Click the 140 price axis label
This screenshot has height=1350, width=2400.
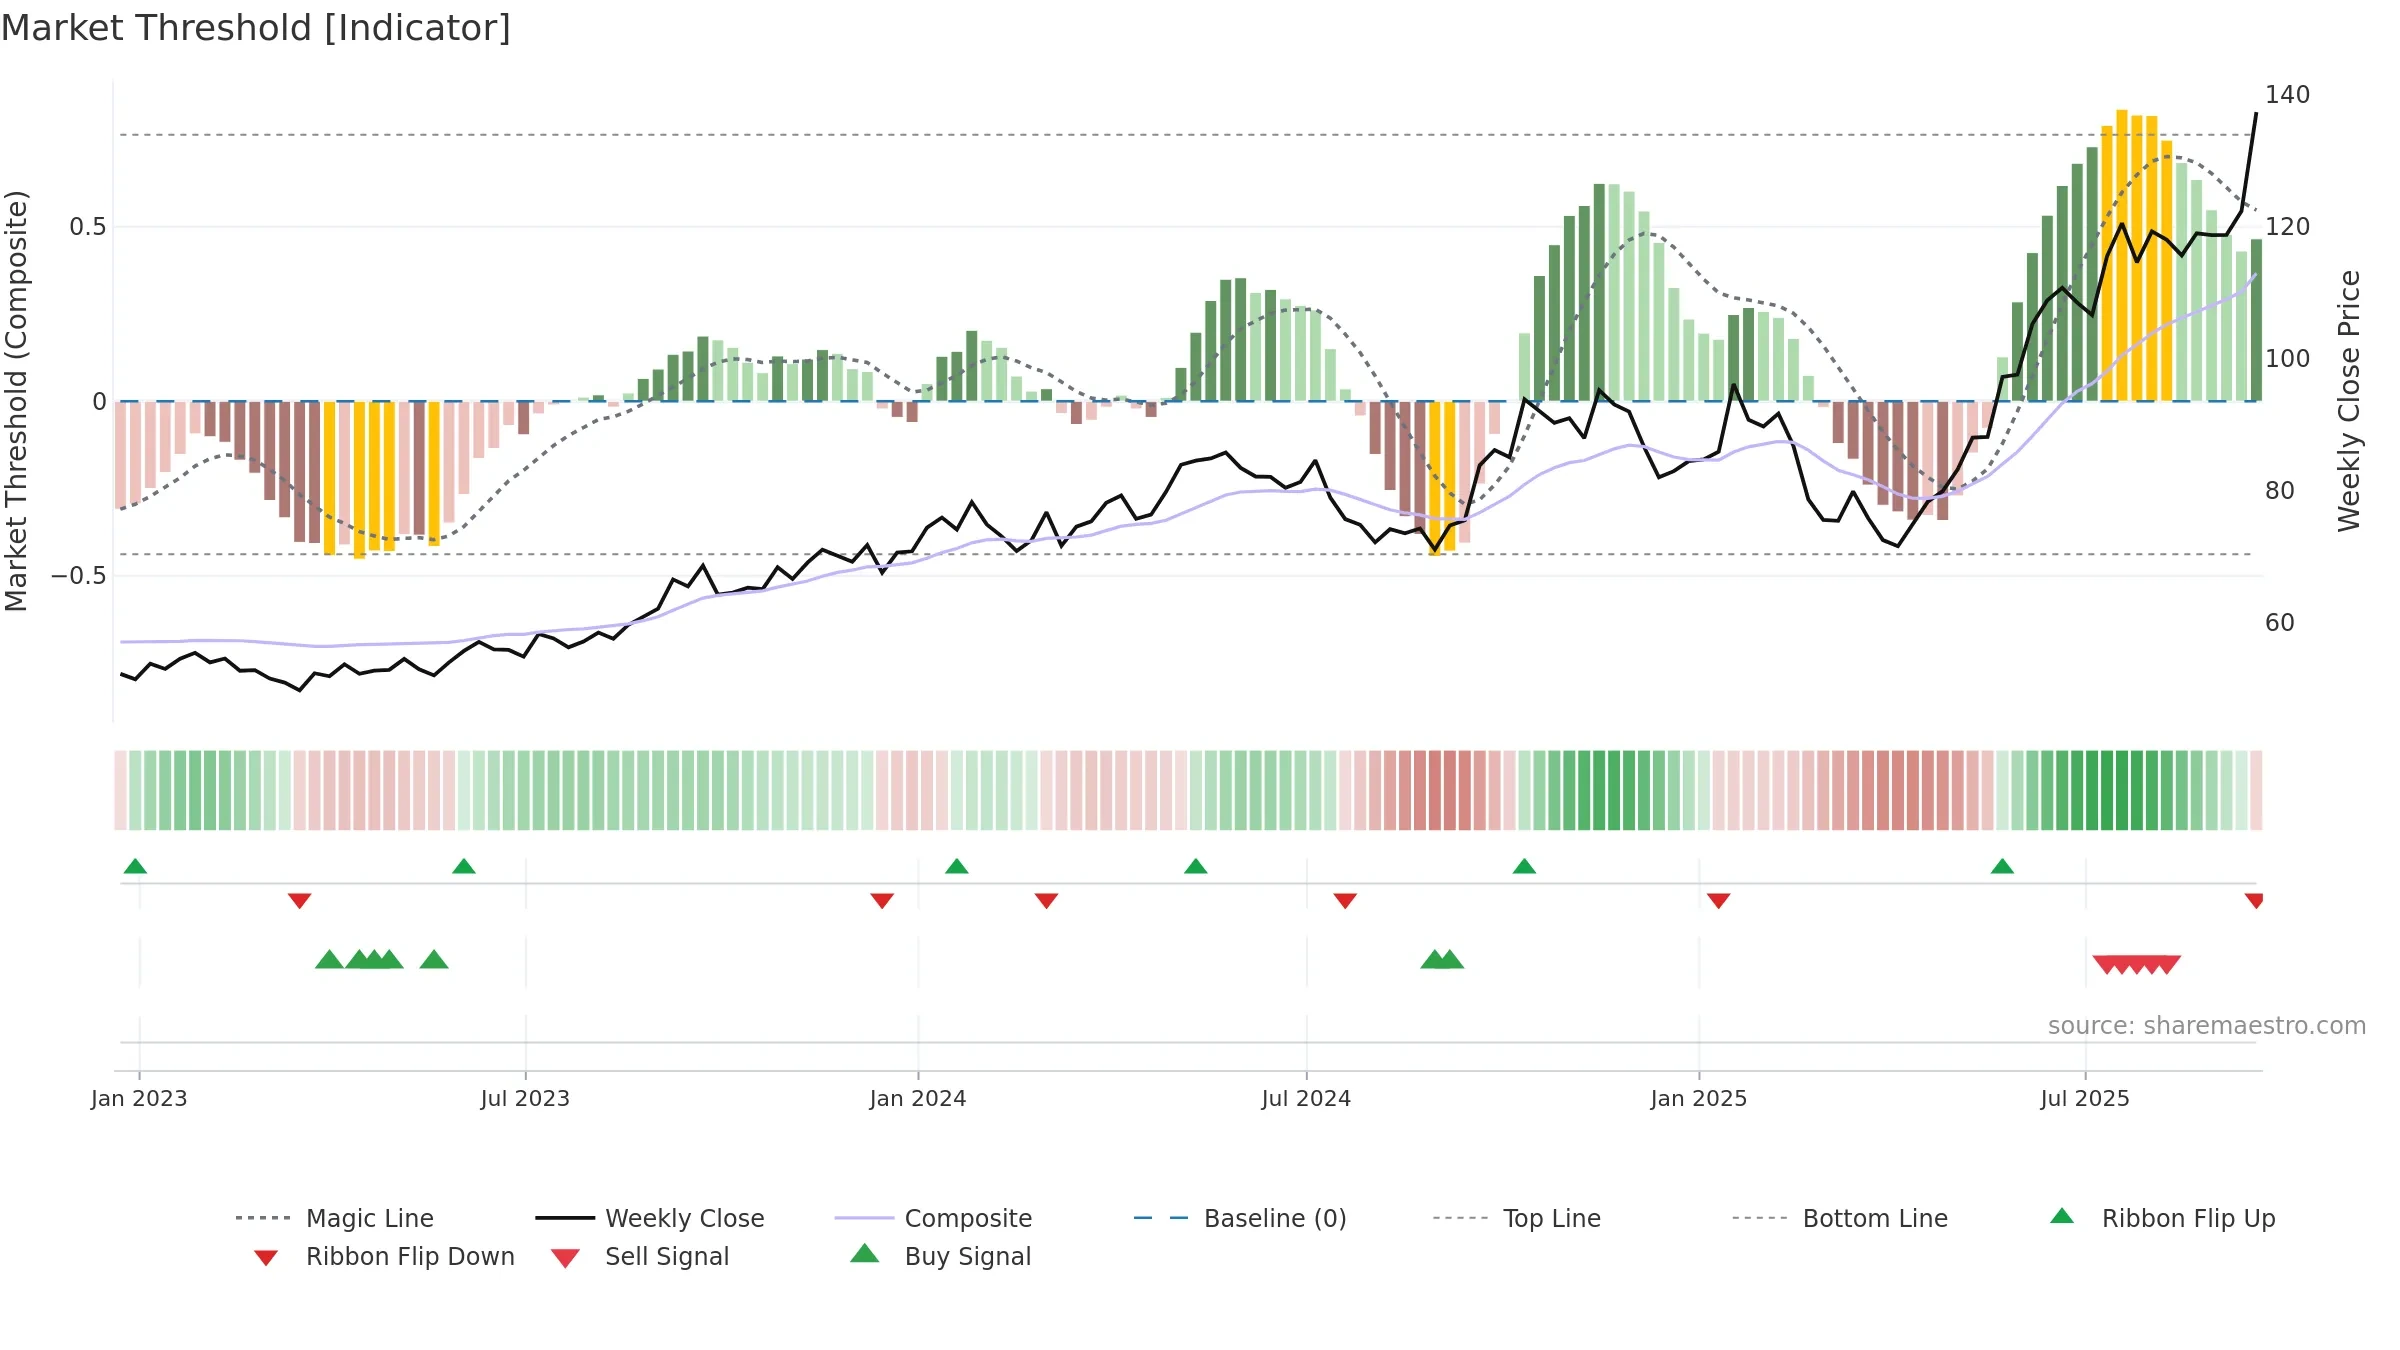pos(2287,95)
